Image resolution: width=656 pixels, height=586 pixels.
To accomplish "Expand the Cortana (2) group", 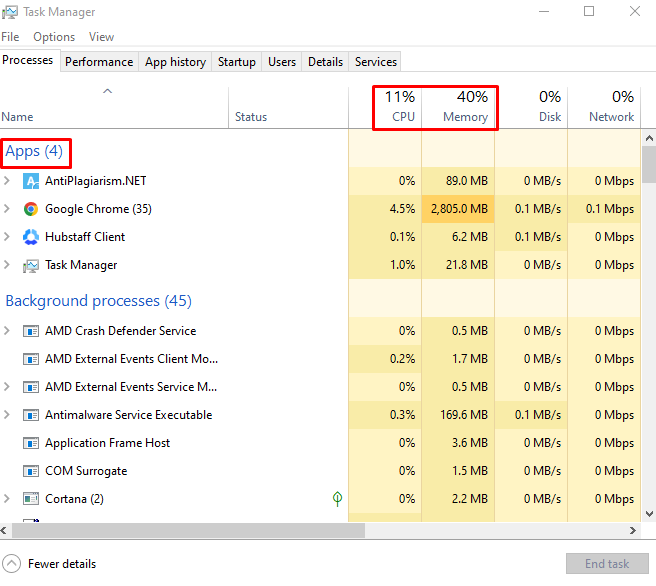I will [x=7, y=499].
